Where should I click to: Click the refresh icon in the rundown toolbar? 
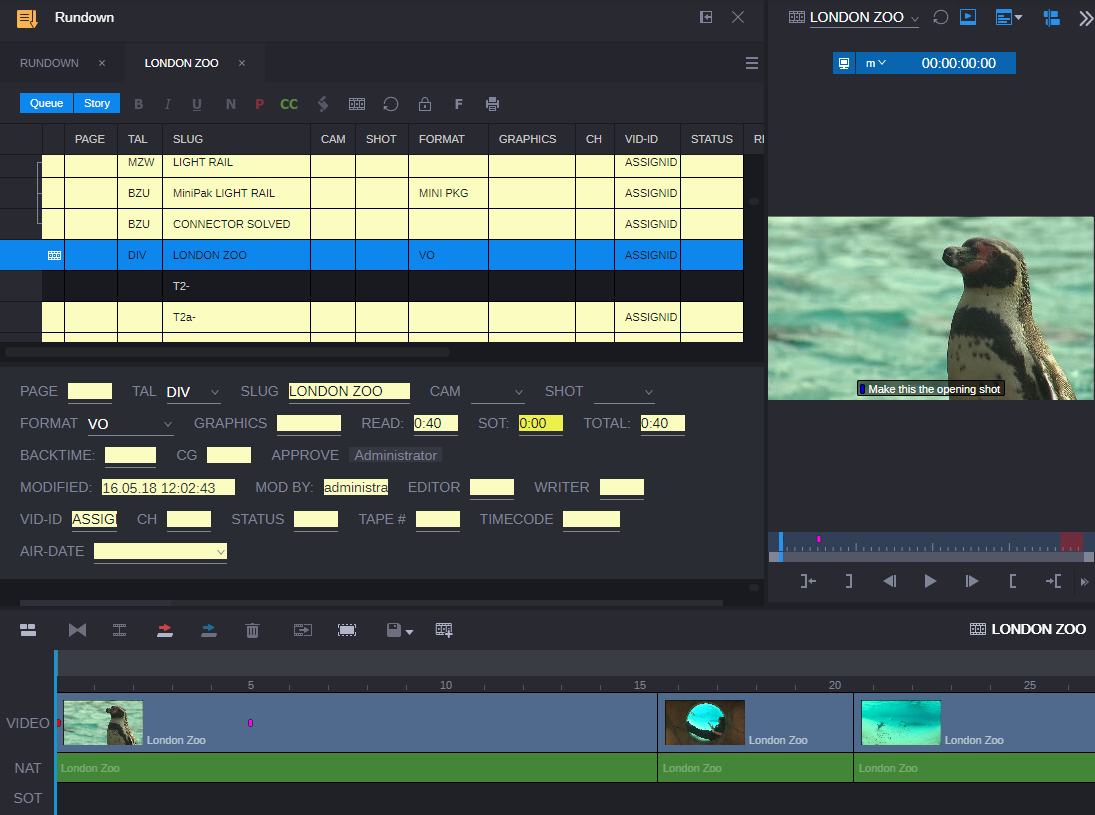(x=390, y=104)
